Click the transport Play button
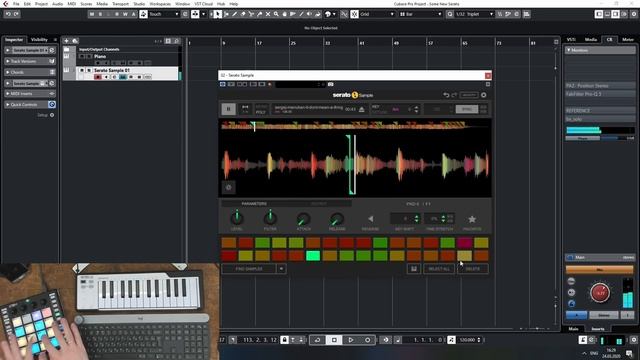 point(351,340)
